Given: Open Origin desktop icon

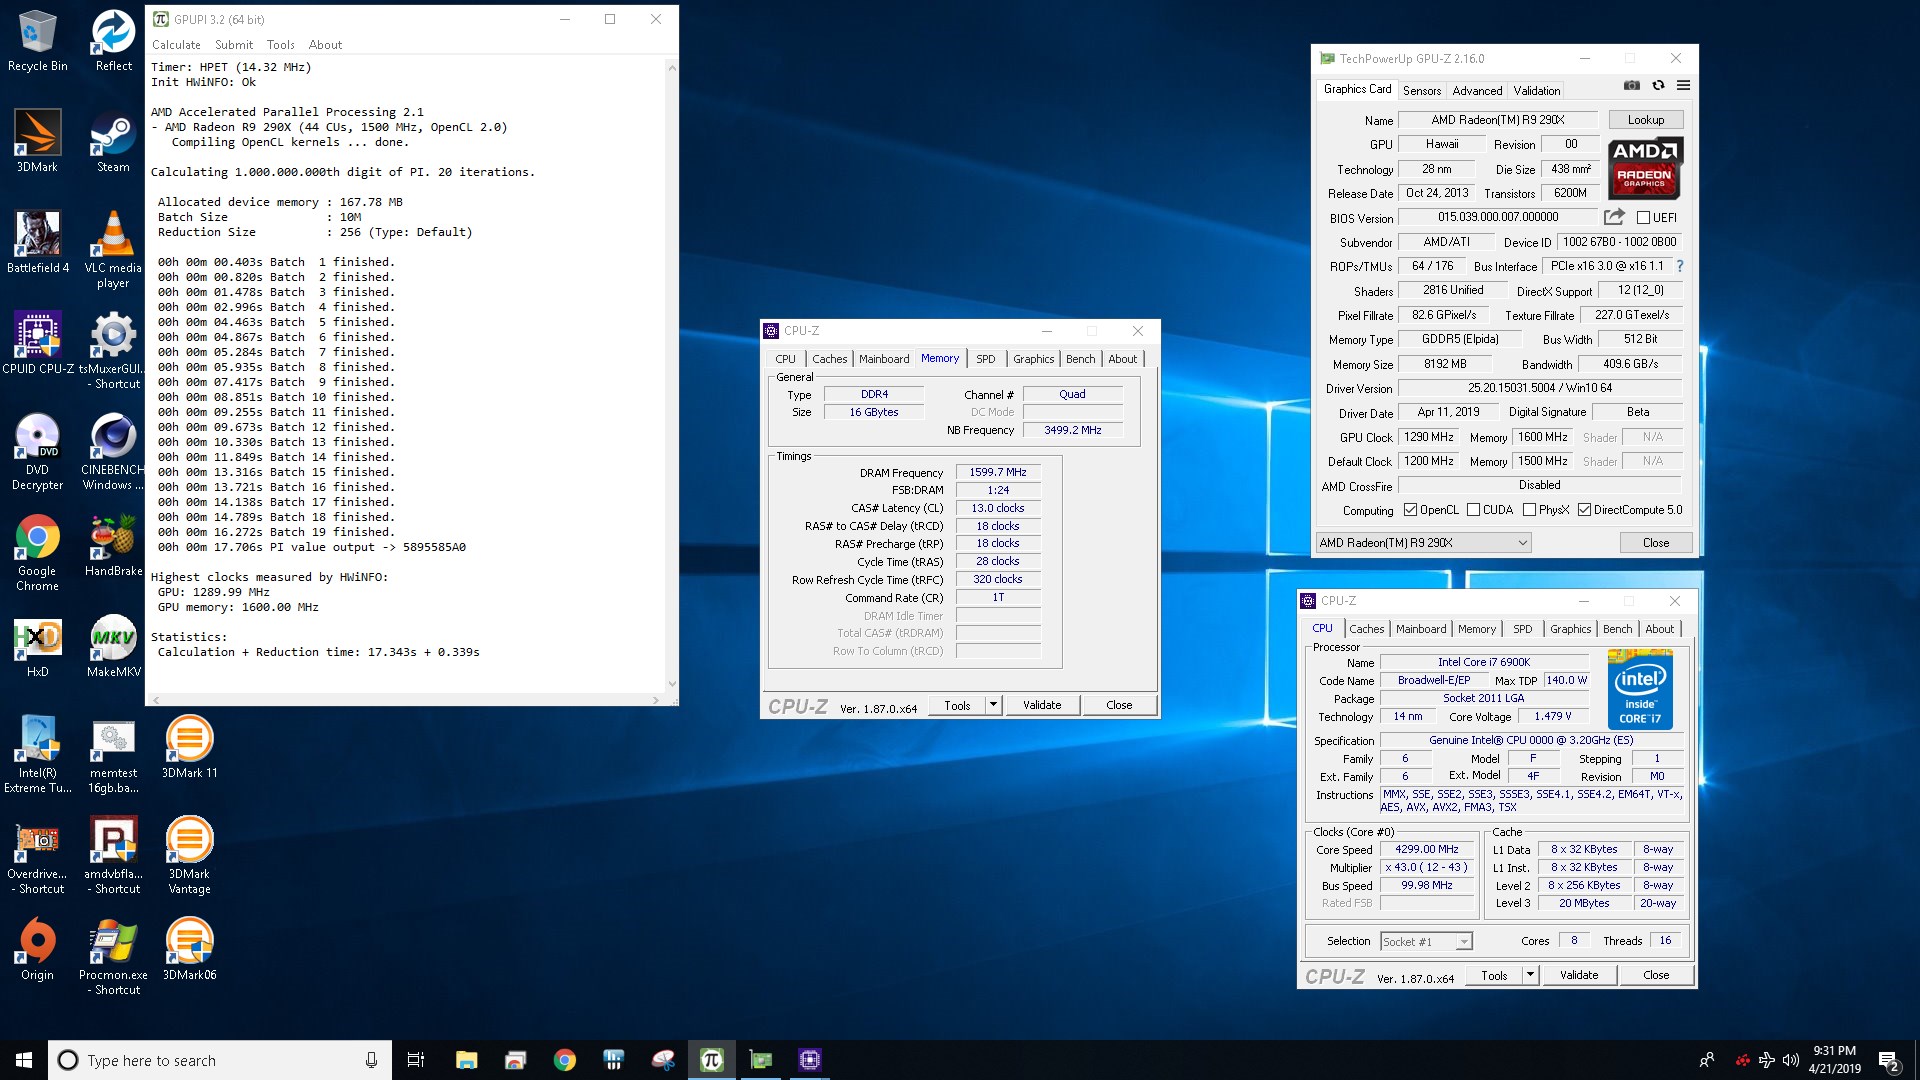Looking at the screenshot, I should click(37, 949).
